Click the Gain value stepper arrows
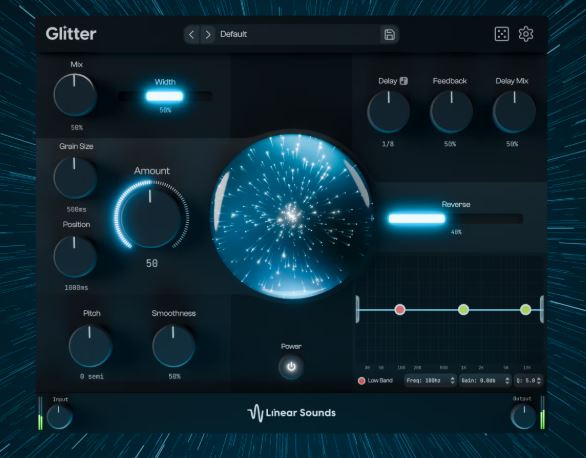This screenshot has width=586, height=458. 507,381
